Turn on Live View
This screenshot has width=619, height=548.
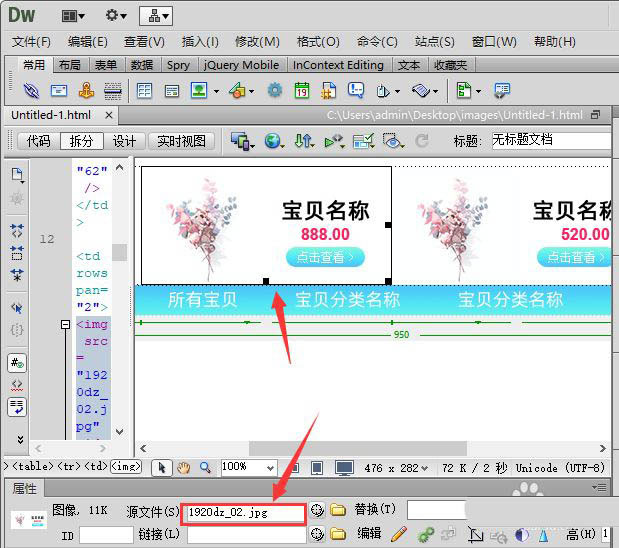182,141
